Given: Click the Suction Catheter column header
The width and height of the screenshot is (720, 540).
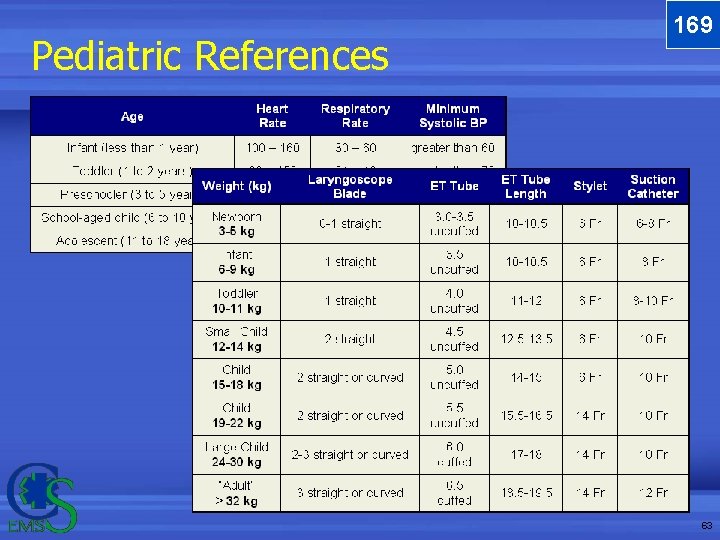Looking at the screenshot, I should tap(653, 186).
